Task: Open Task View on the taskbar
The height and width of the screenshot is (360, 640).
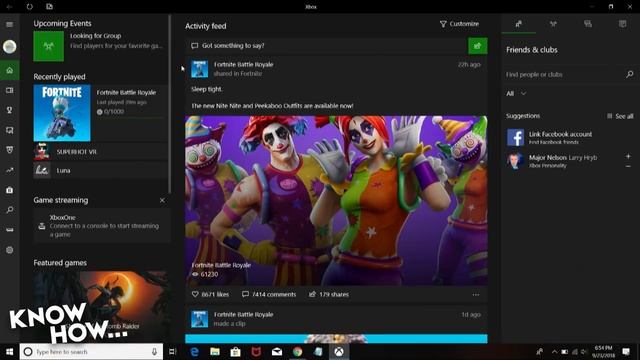Action: 173,352
